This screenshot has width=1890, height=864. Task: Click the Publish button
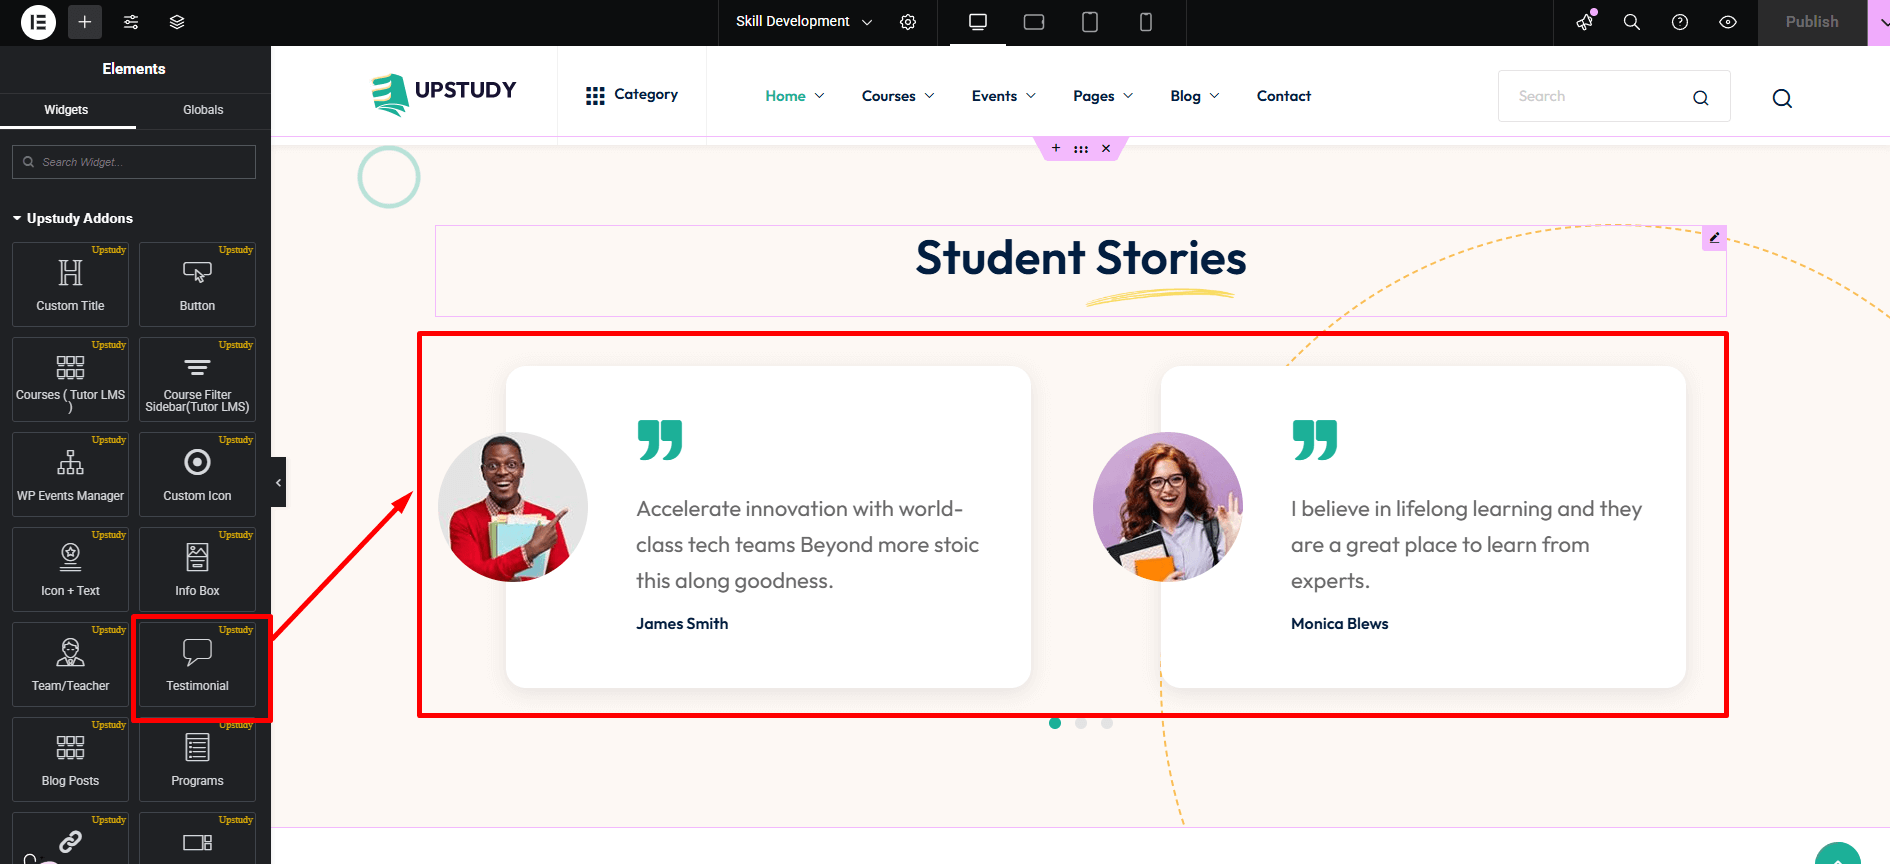[1812, 22]
